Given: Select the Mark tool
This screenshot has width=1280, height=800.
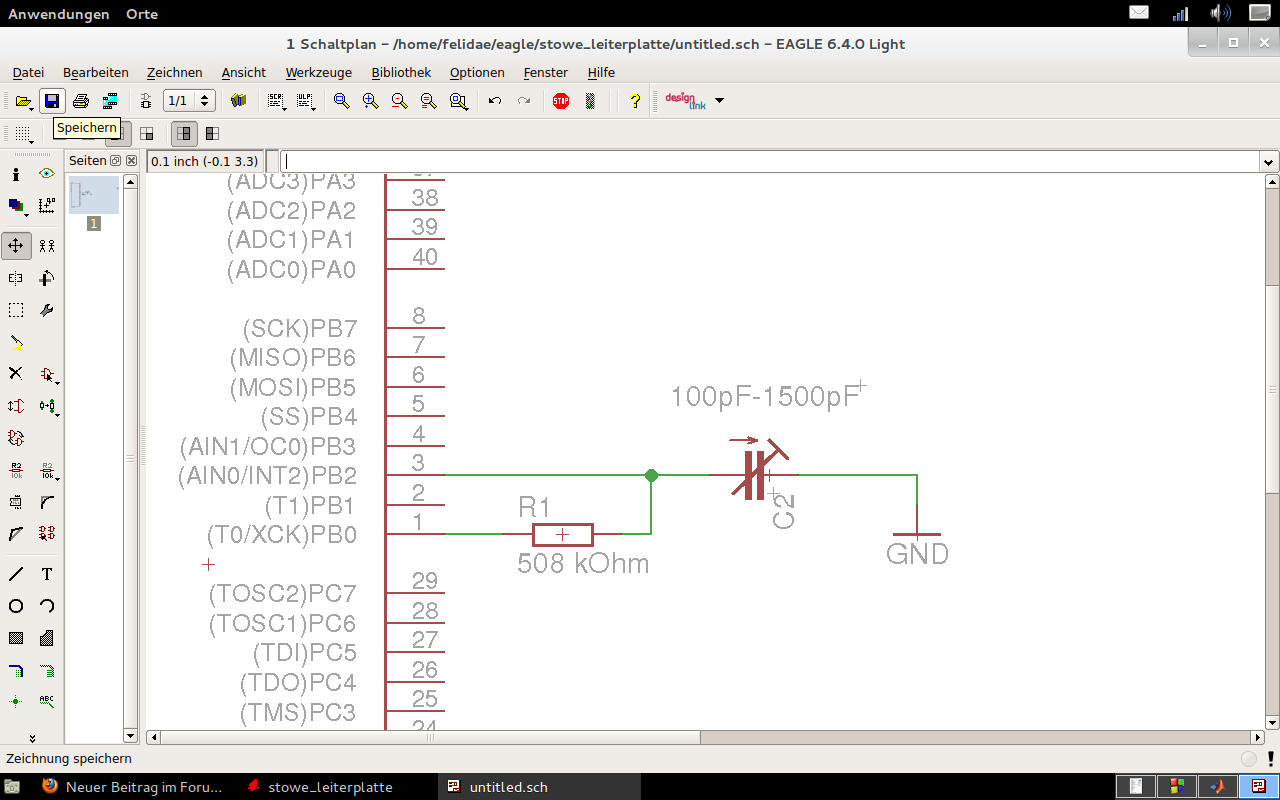Looking at the screenshot, I should (x=47, y=206).
